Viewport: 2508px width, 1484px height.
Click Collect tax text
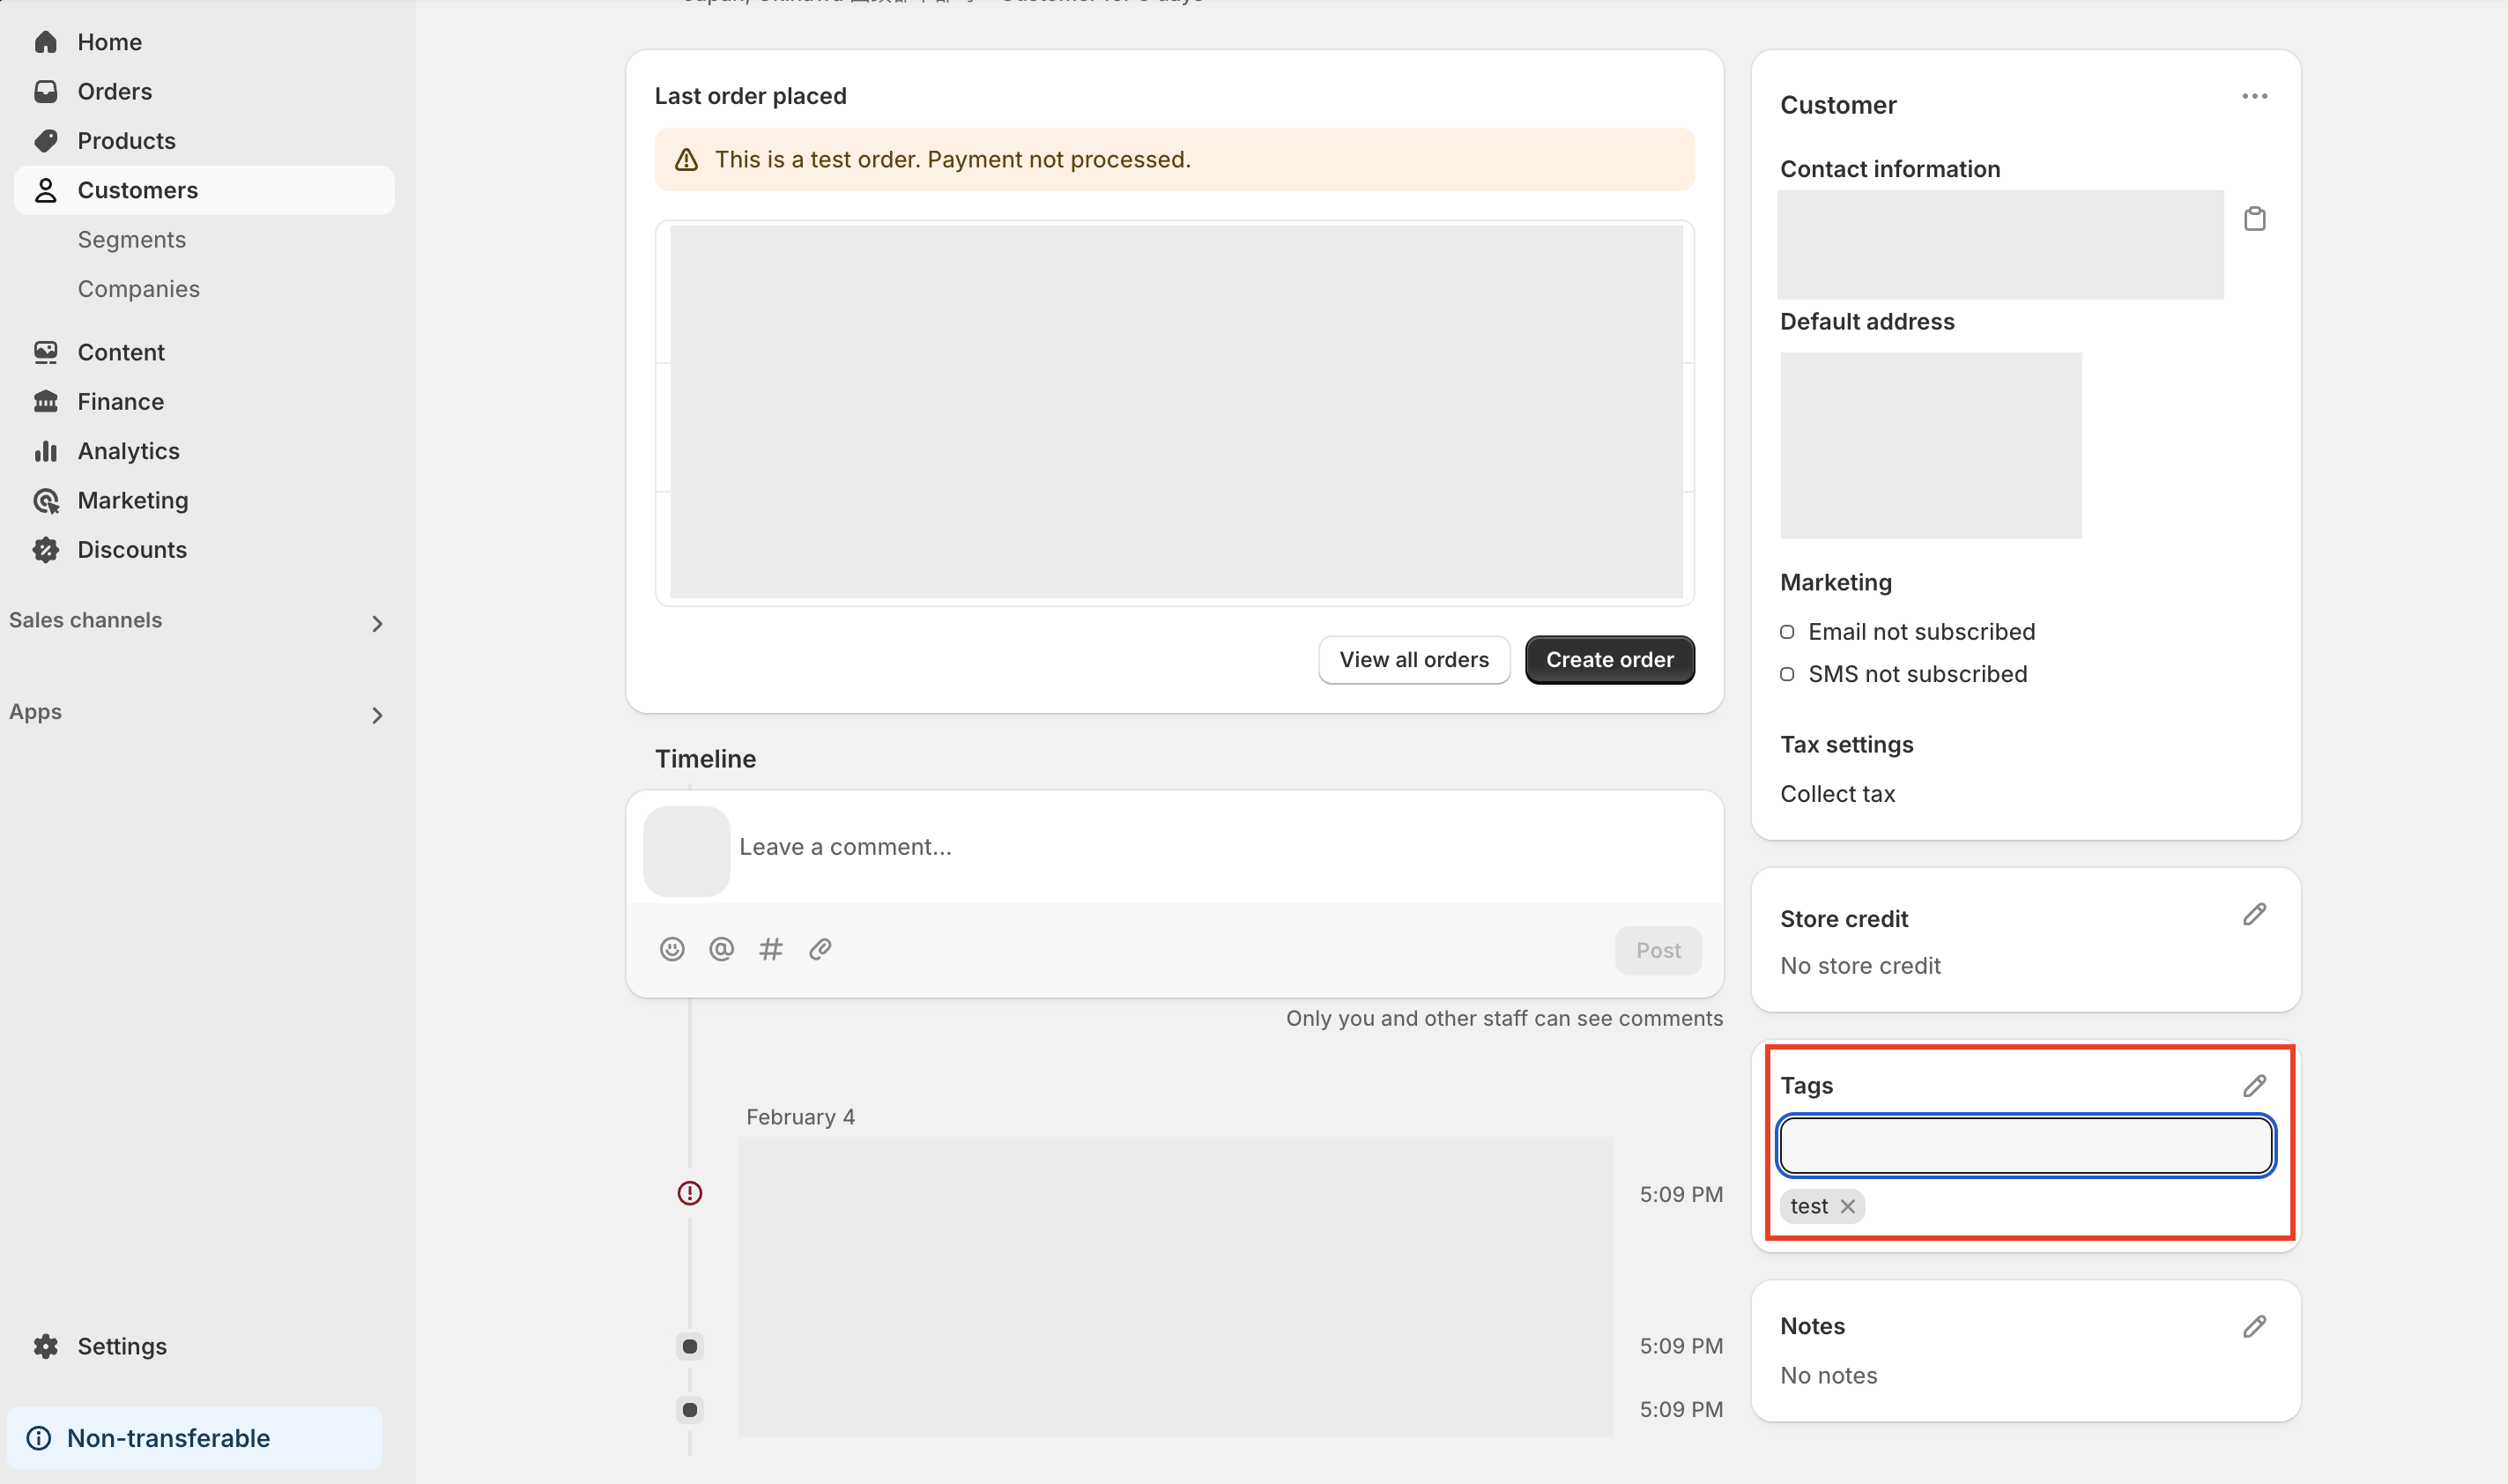coord(1837,794)
